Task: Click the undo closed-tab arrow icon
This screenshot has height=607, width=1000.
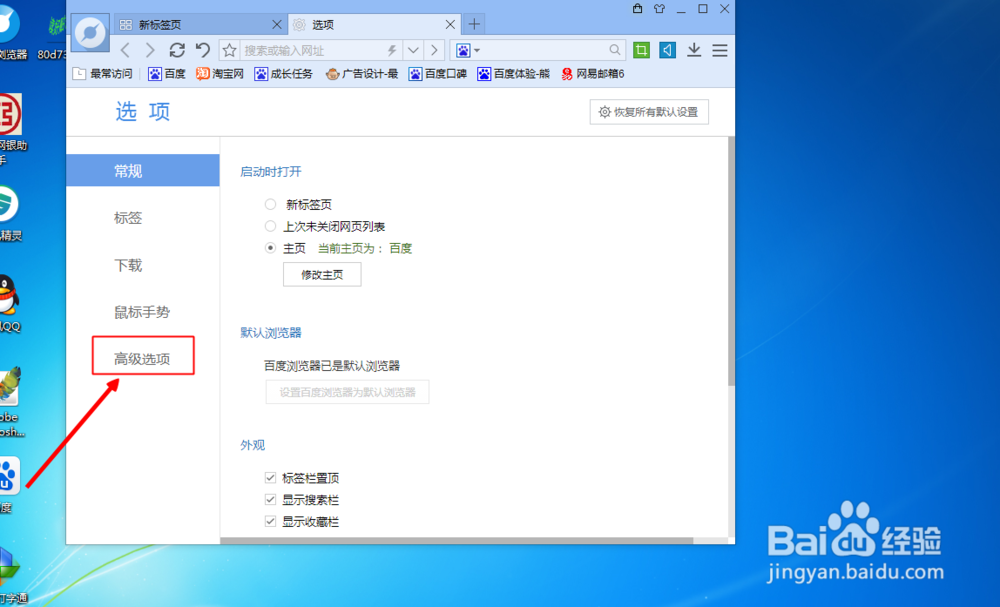Action: [203, 50]
